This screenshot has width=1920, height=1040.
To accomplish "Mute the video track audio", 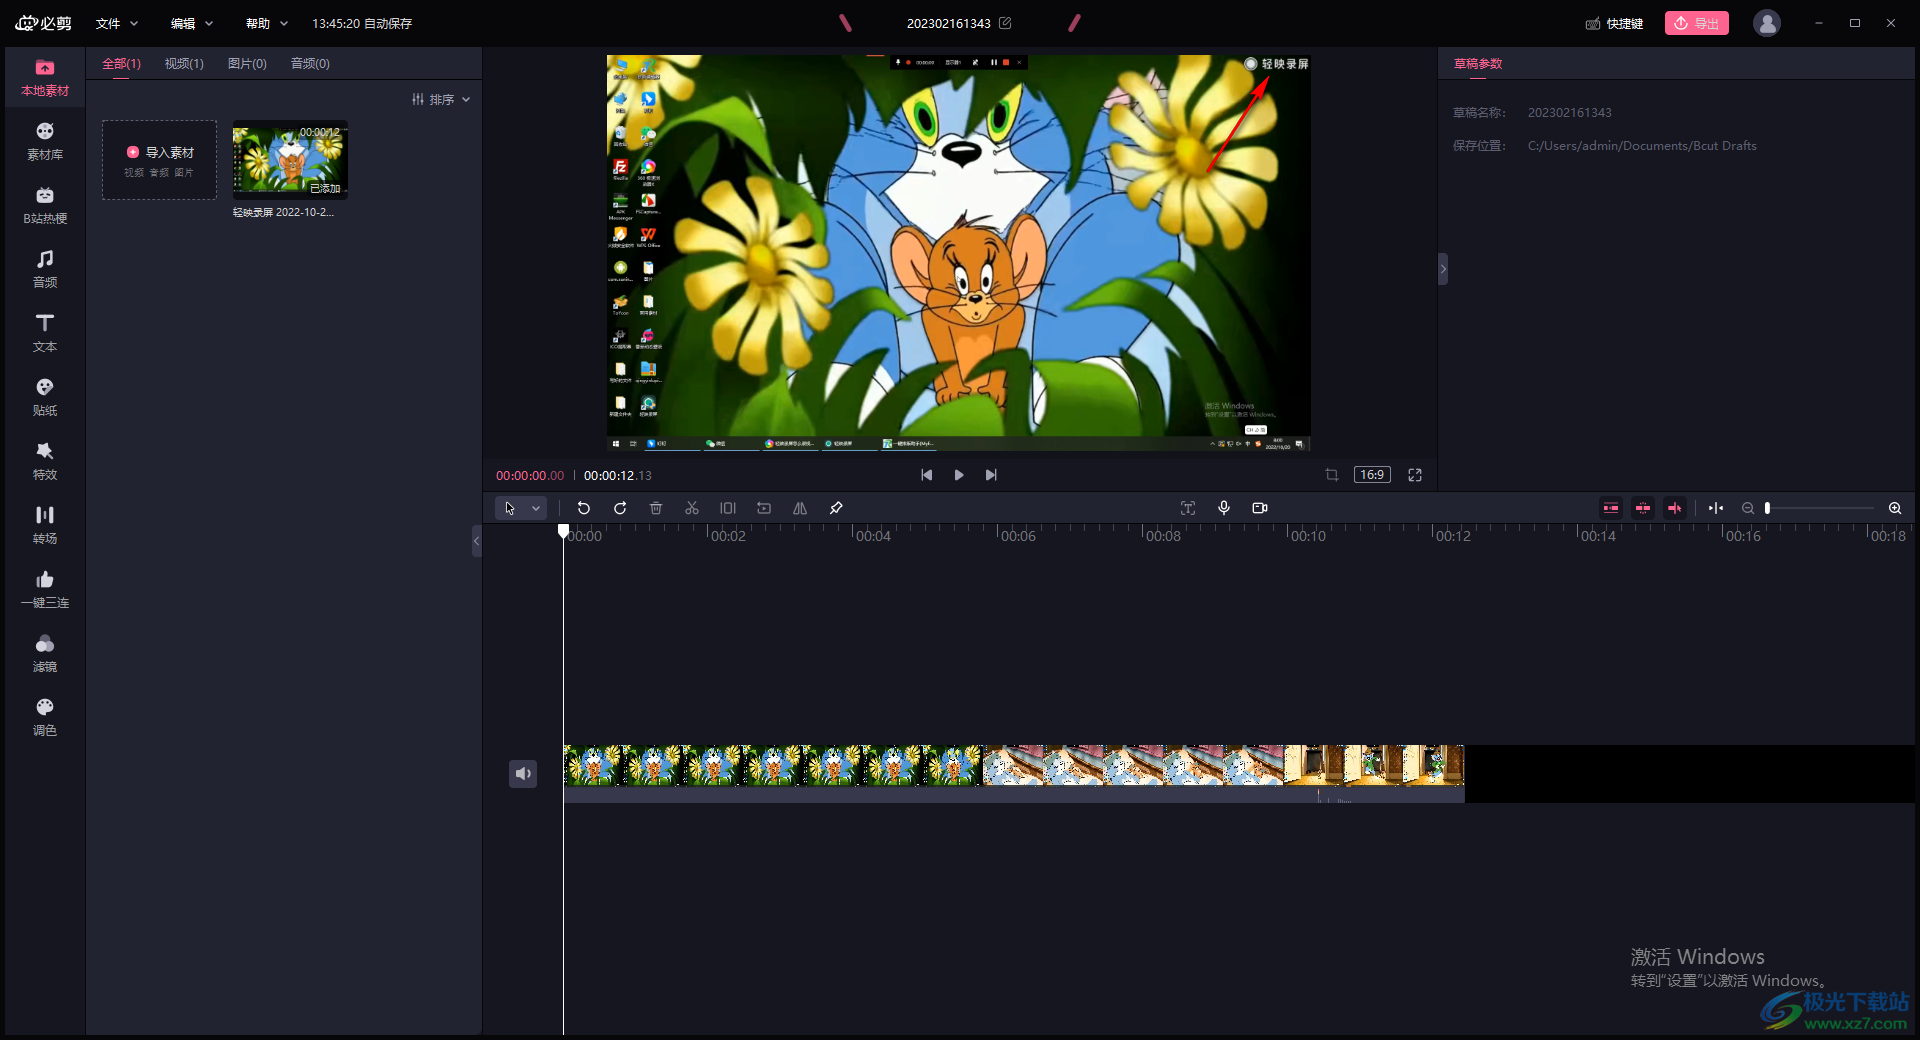I will [x=523, y=774].
